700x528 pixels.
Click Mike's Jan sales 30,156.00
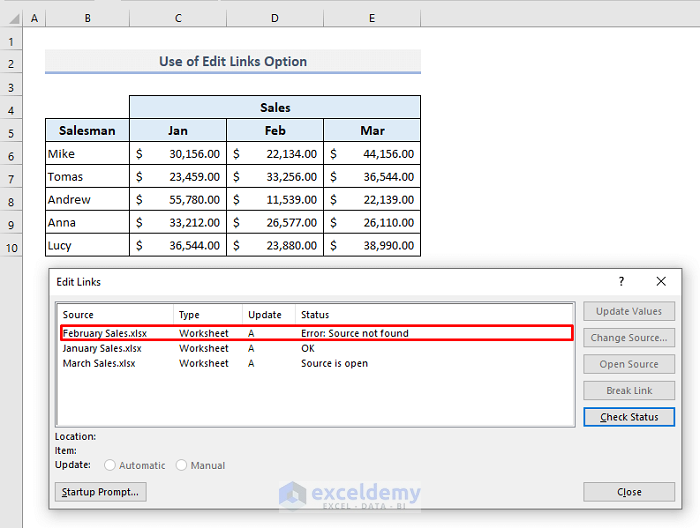pos(178,154)
